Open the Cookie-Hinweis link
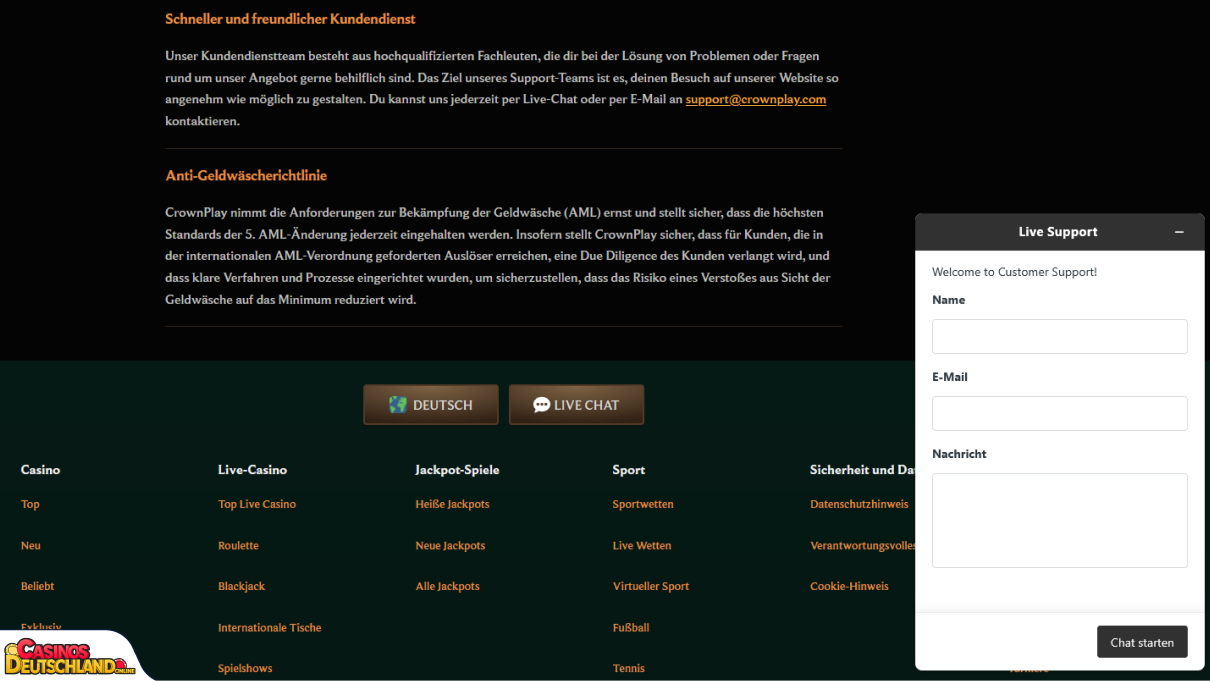 (x=849, y=586)
